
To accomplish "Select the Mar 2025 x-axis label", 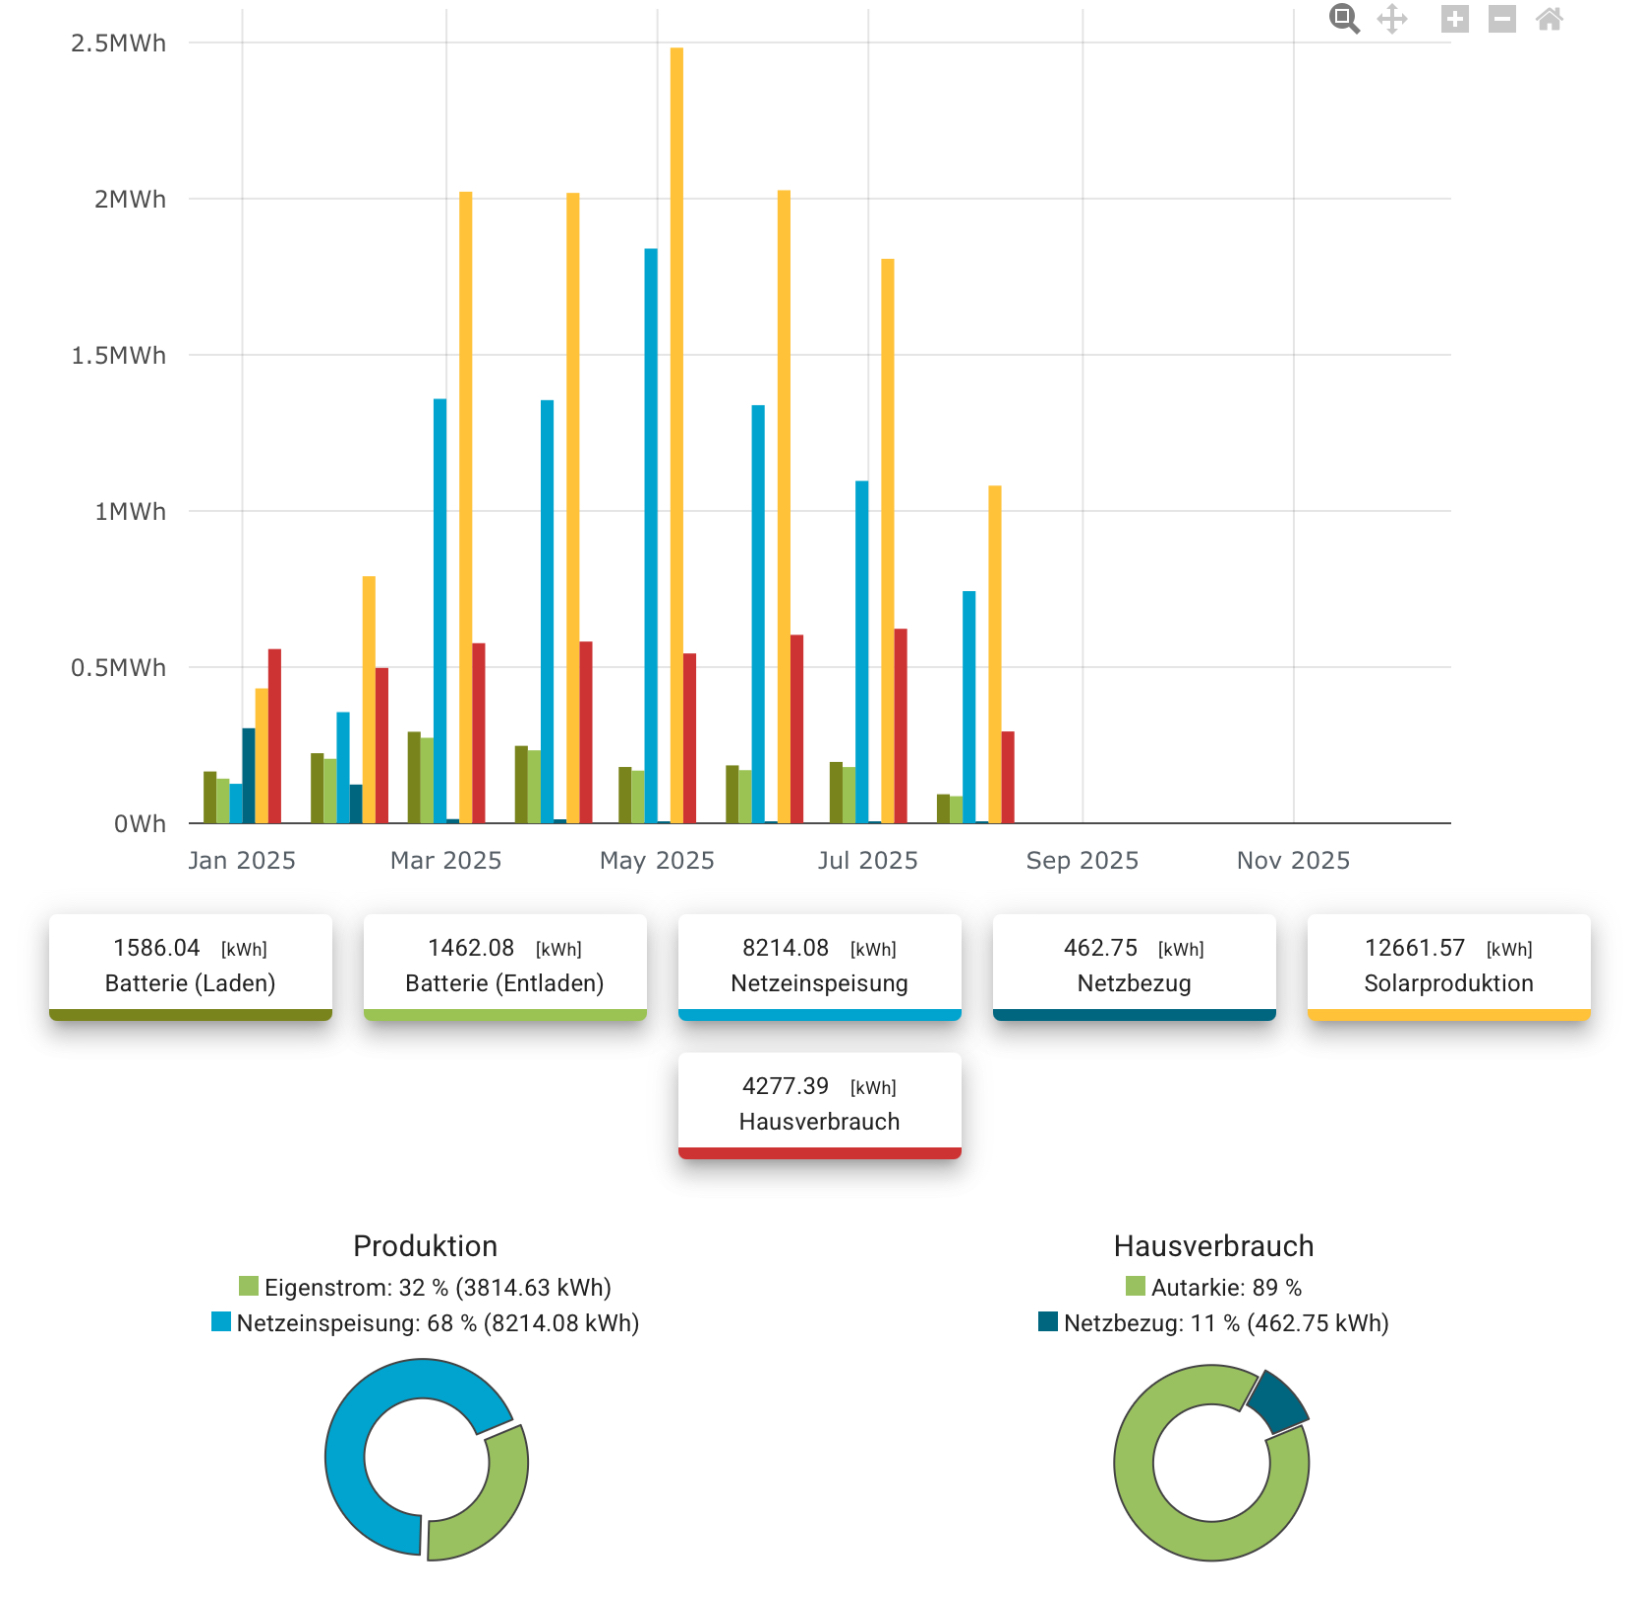I will pos(446,860).
